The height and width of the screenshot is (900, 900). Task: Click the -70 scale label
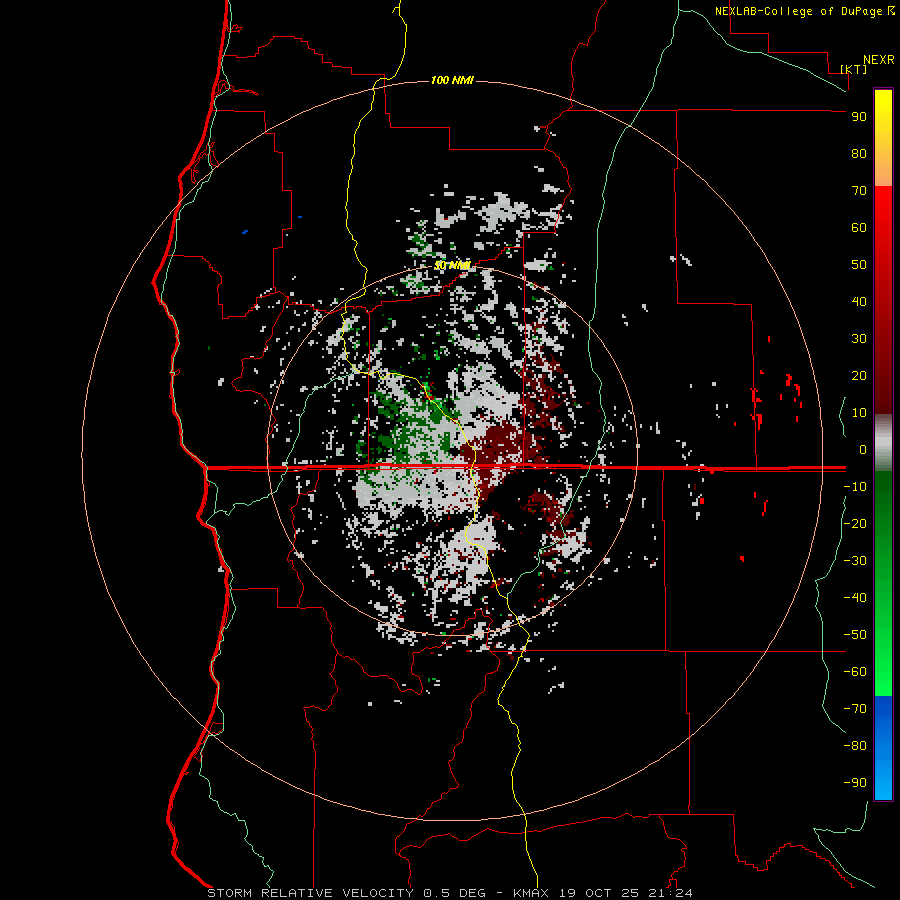855,709
